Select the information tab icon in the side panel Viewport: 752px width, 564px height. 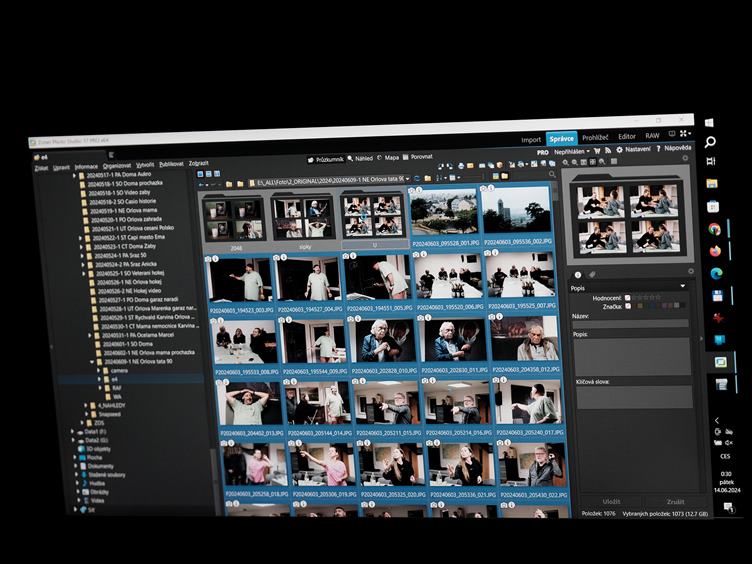[578, 275]
